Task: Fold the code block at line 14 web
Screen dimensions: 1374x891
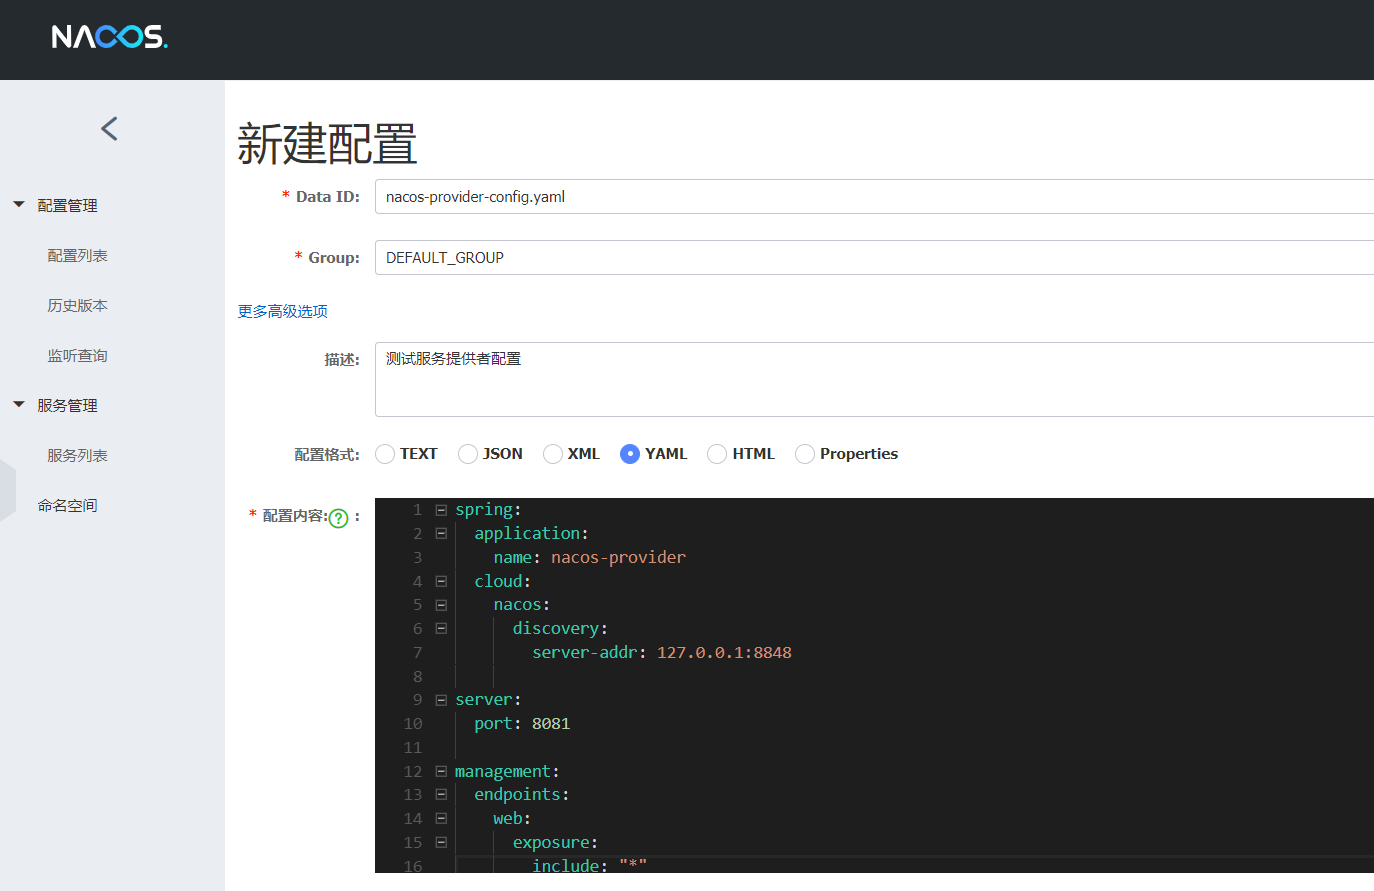Action: (x=441, y=818)
